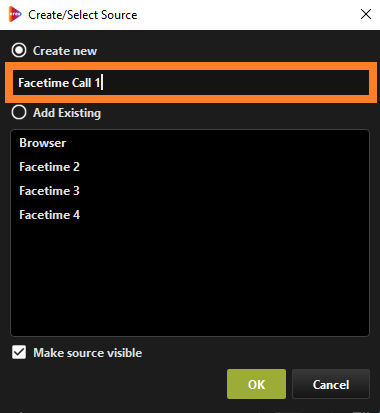Confirm with the green OK button
Screen dimensions: 380x413
click(x=256, y=384)
